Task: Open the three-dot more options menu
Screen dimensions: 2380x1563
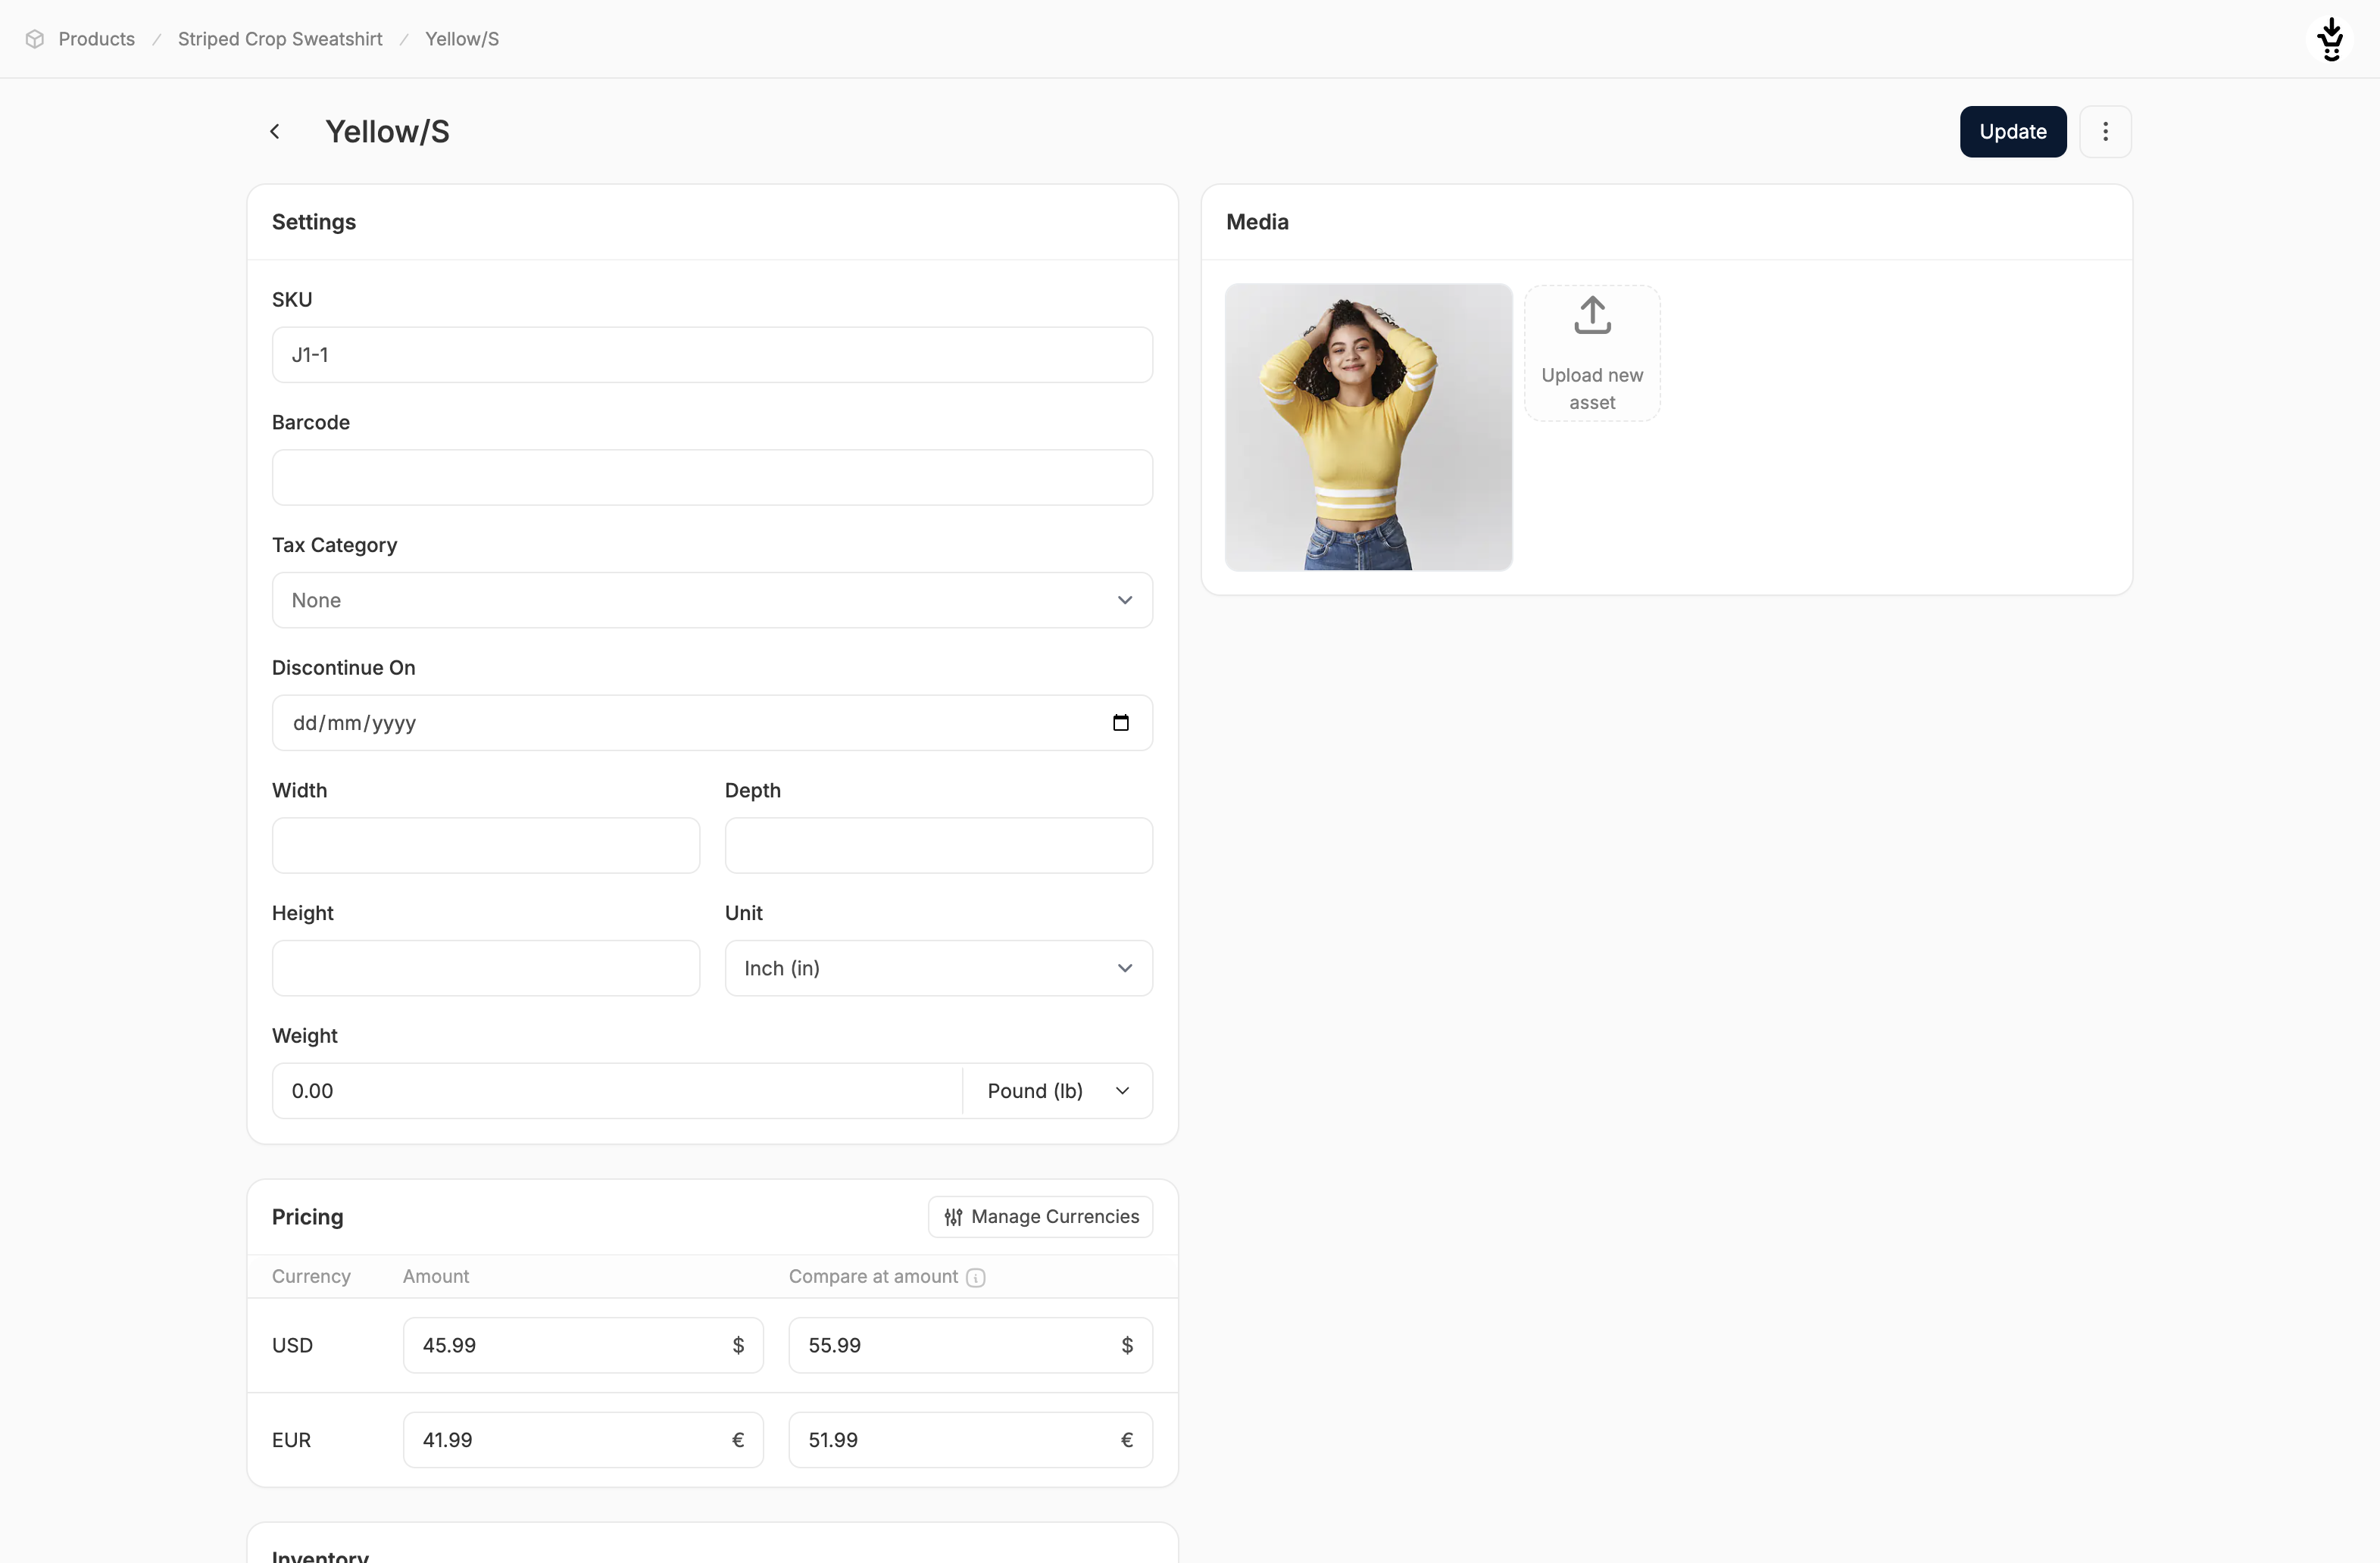Action: click(2105, 132)
